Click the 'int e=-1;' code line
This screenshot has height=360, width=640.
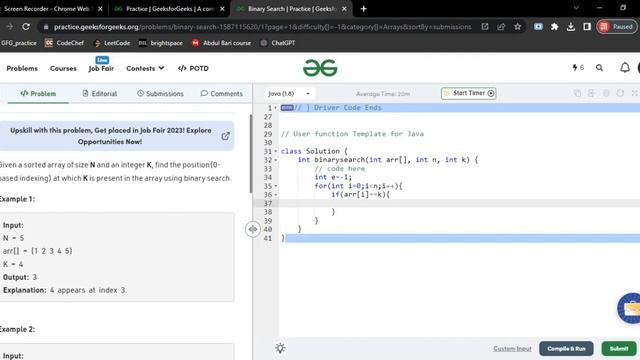coord(333,177)
